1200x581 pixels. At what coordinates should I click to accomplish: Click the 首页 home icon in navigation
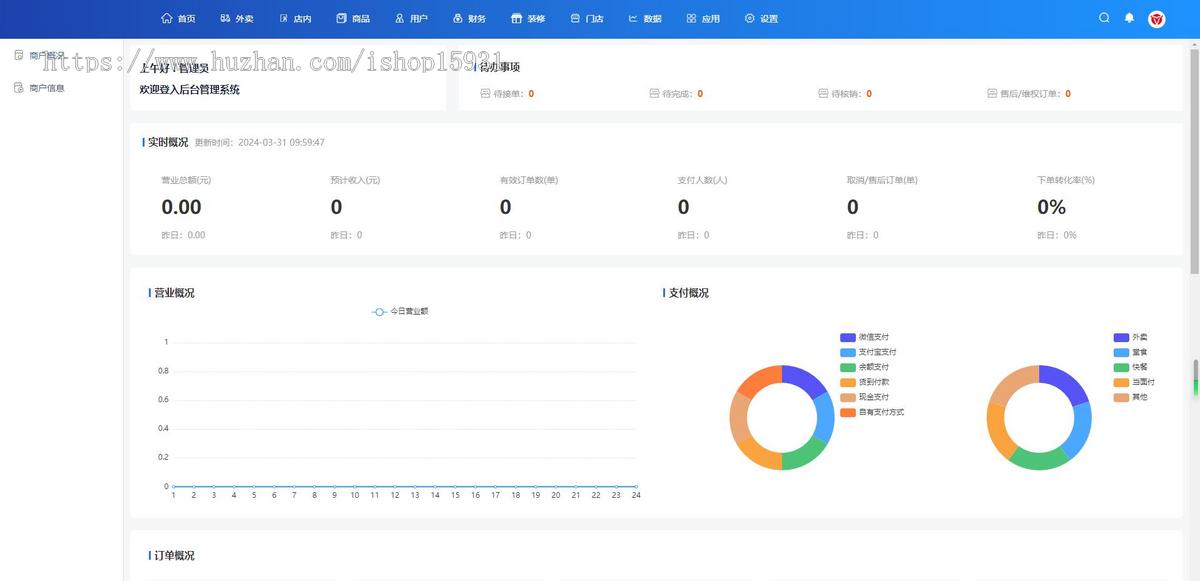point(167,19)
